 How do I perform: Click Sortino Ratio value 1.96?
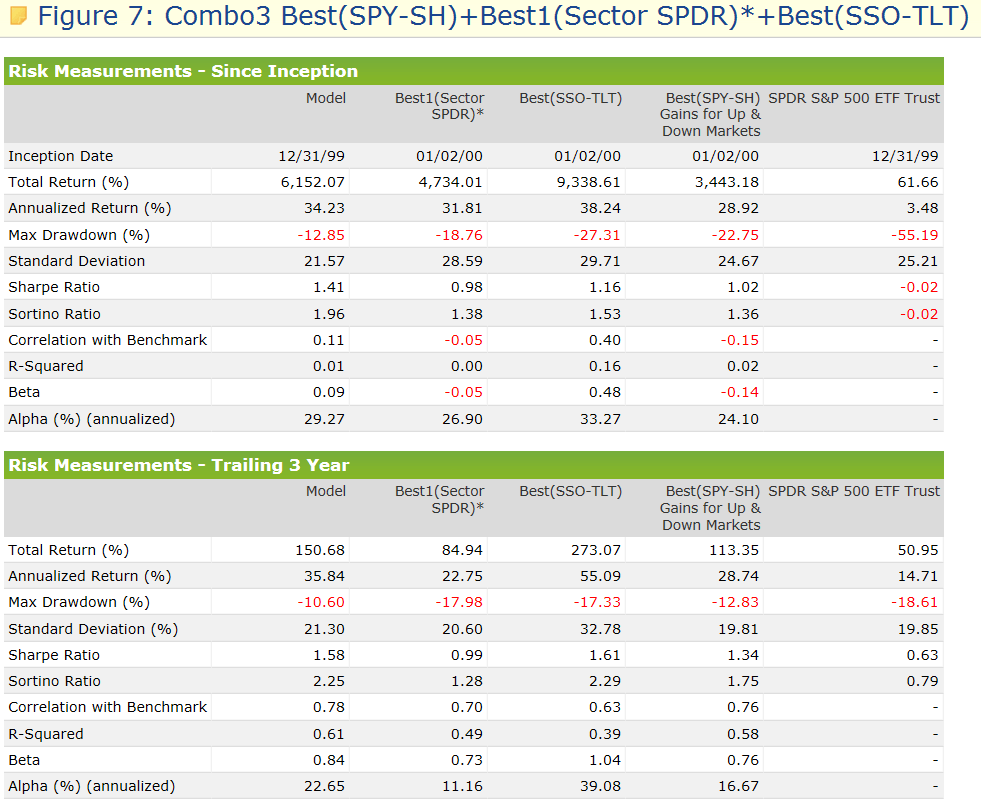[328, 314]
